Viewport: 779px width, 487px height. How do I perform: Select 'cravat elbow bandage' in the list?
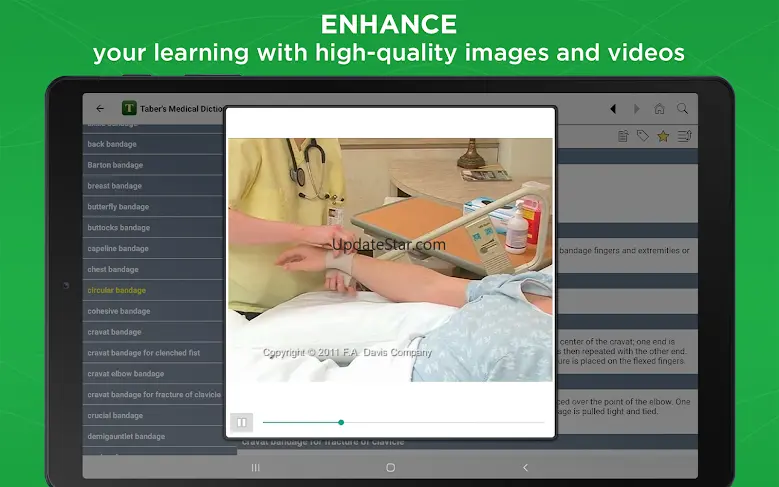[x=153, y=374]
